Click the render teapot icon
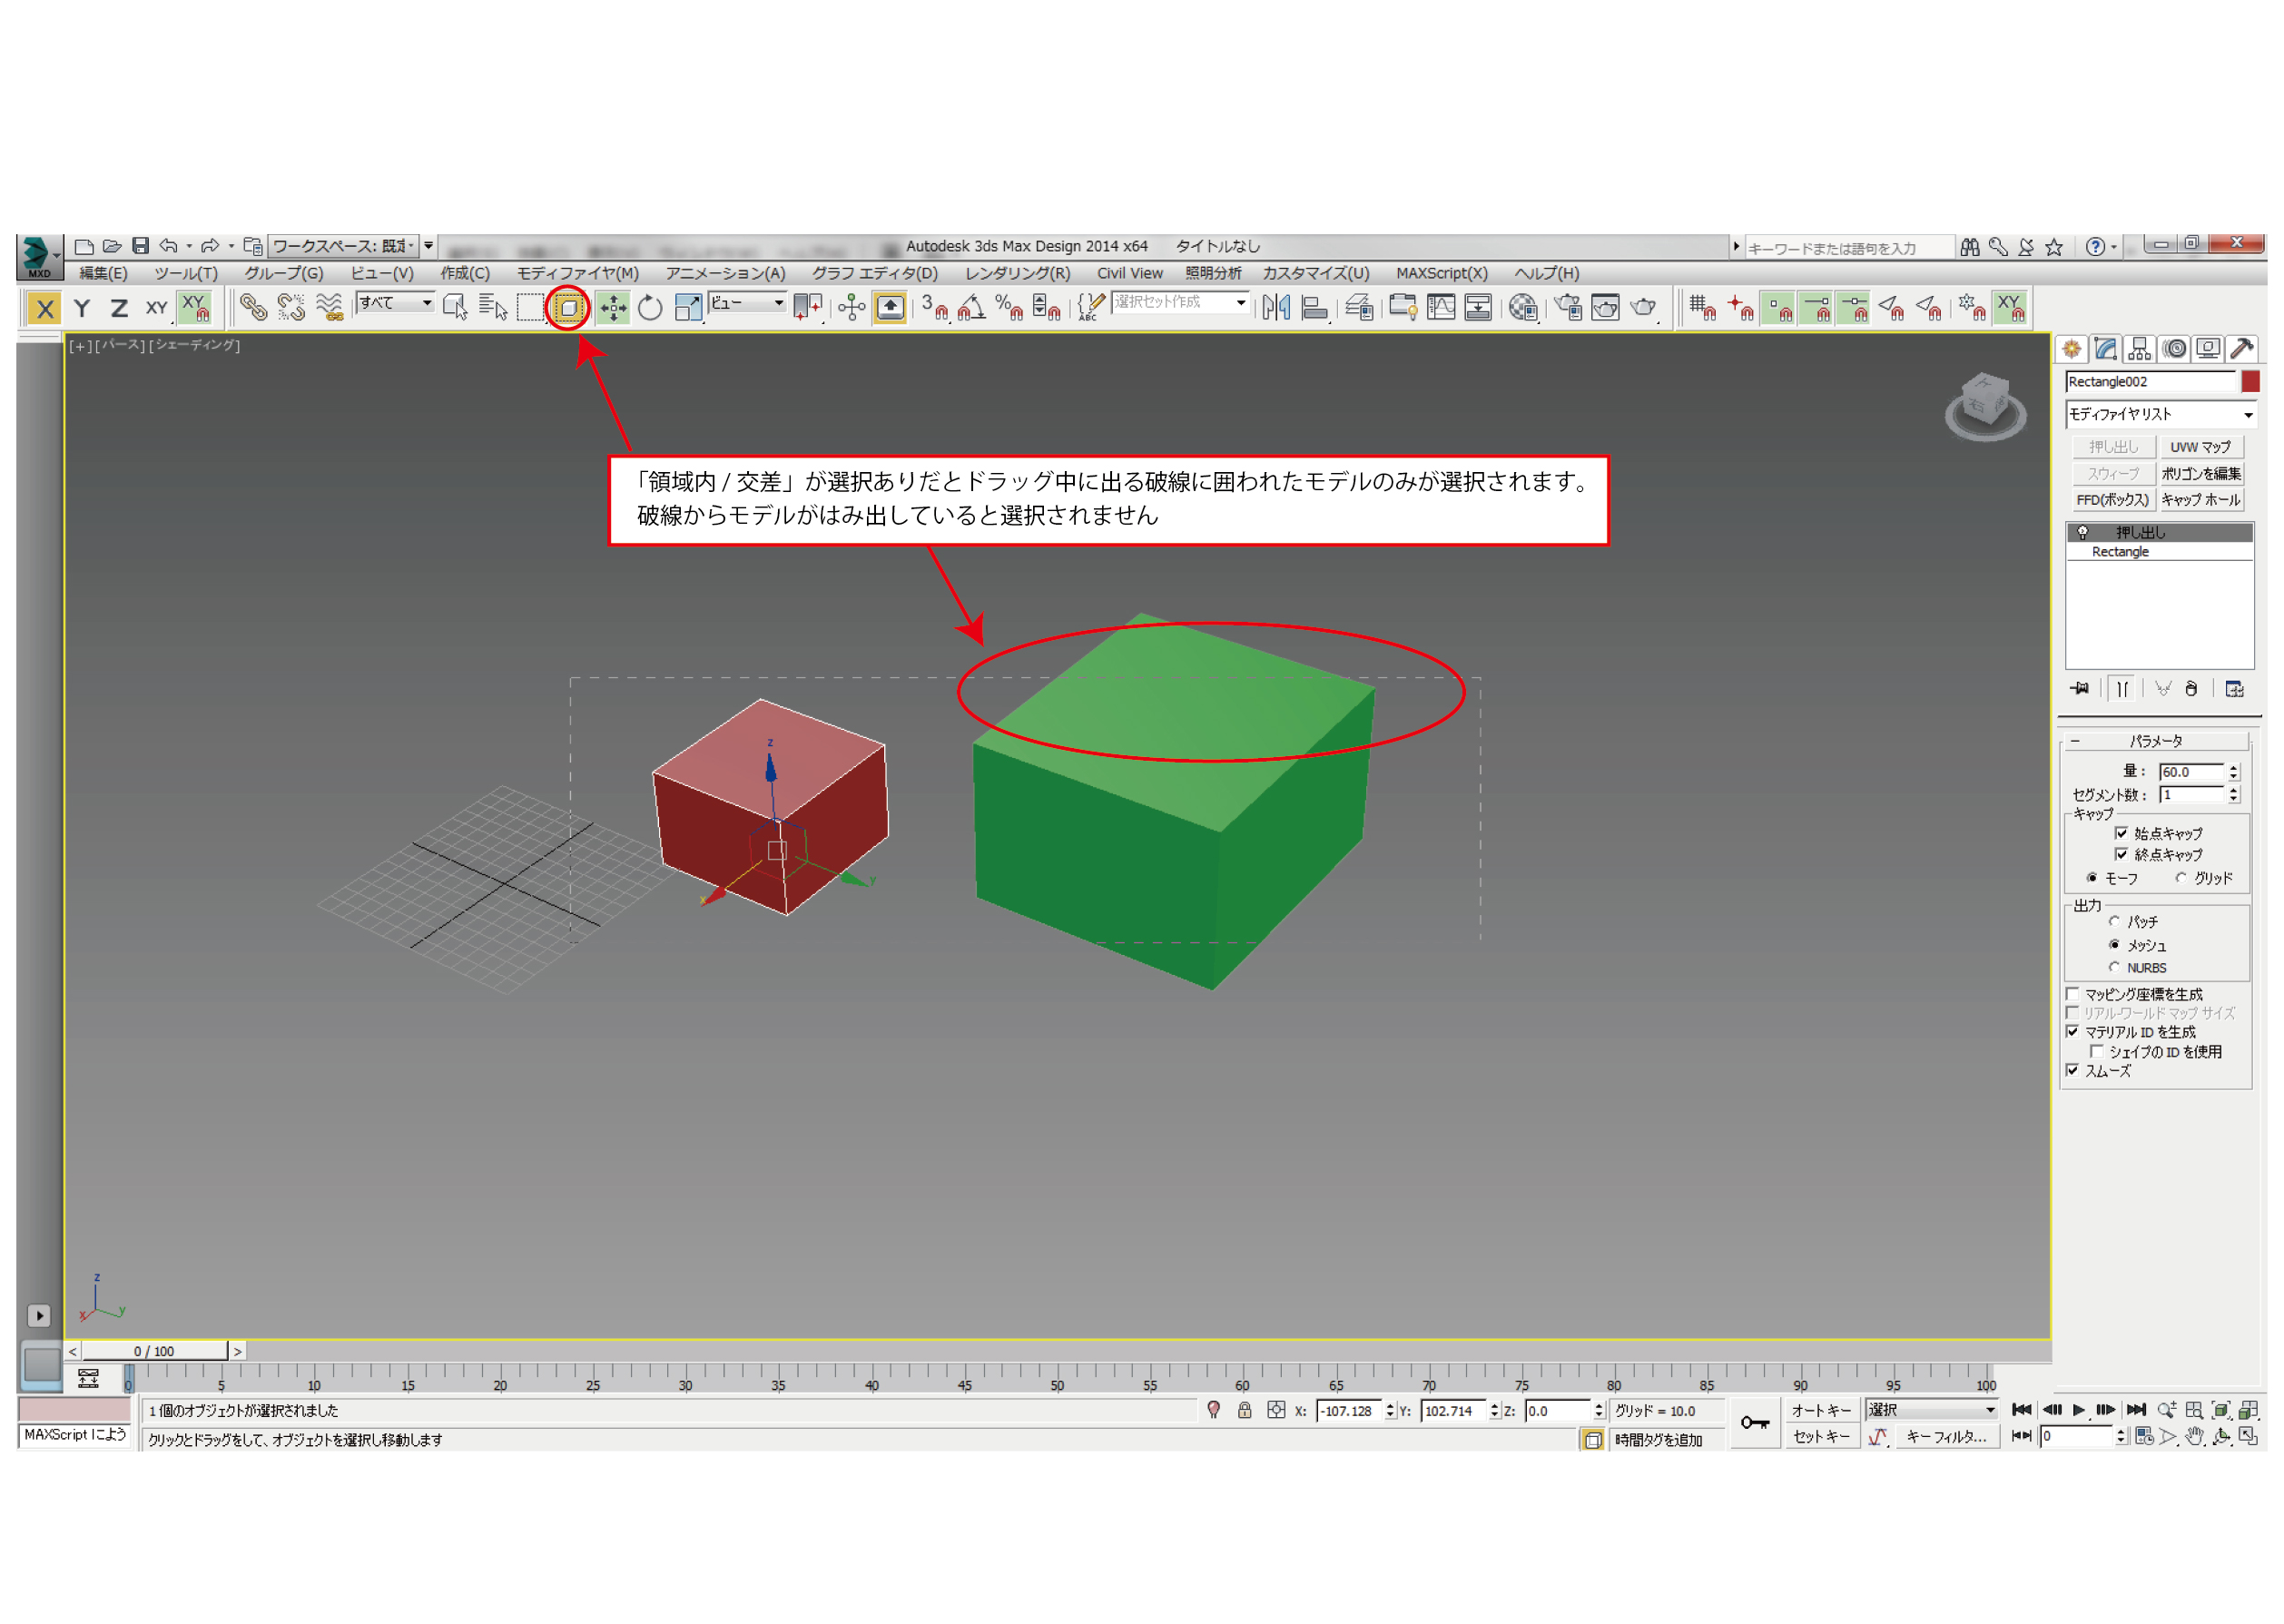Image resolution: width=2284 pixels, height=1624 pixels. tap(1642, 308)
